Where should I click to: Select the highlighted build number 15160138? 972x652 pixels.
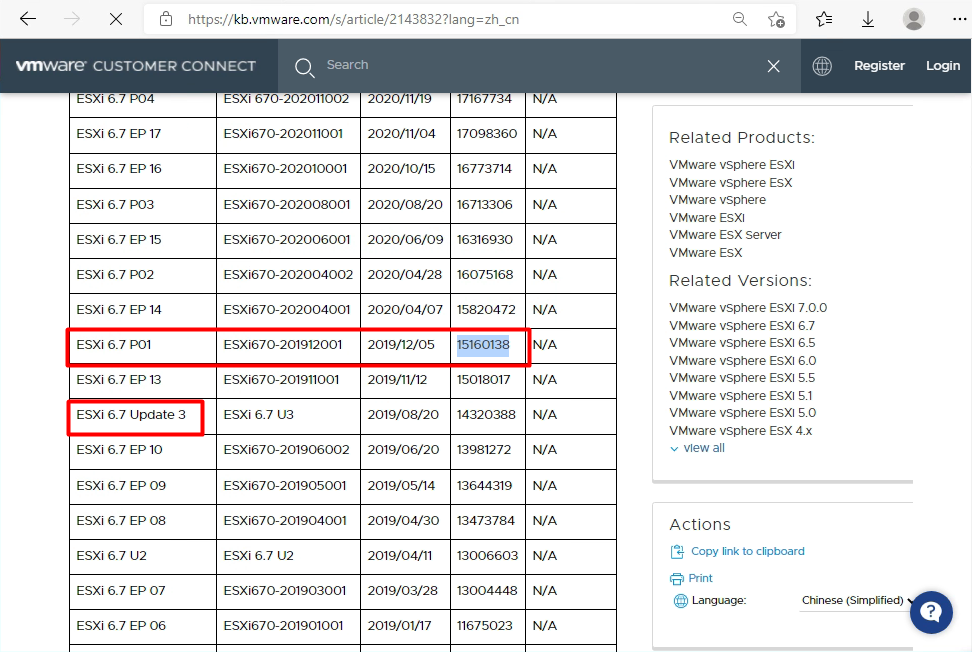coord(483,345)
